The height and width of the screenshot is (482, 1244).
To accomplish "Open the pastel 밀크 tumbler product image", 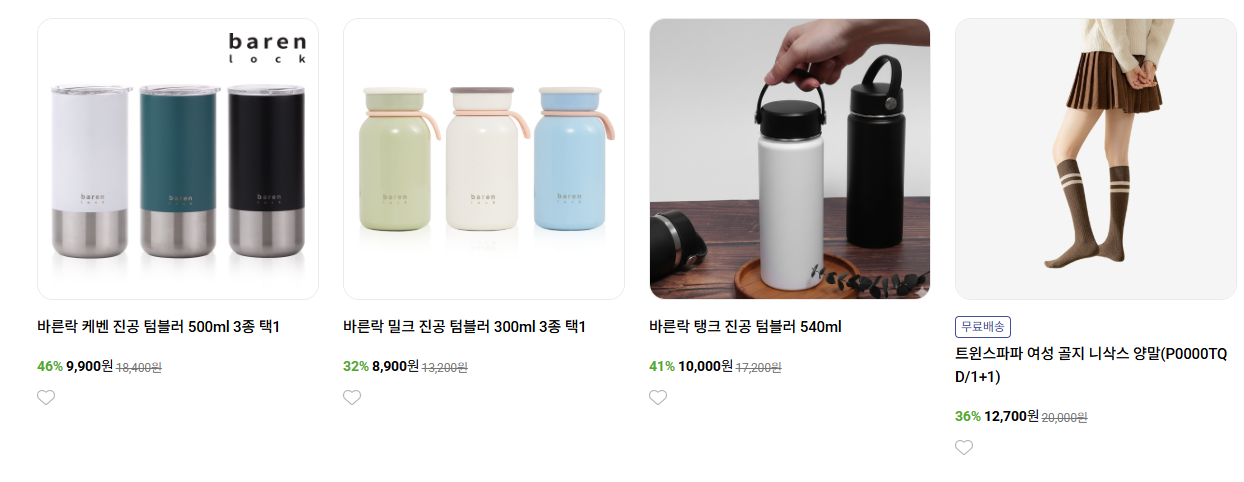I will (x=484, y=159).
